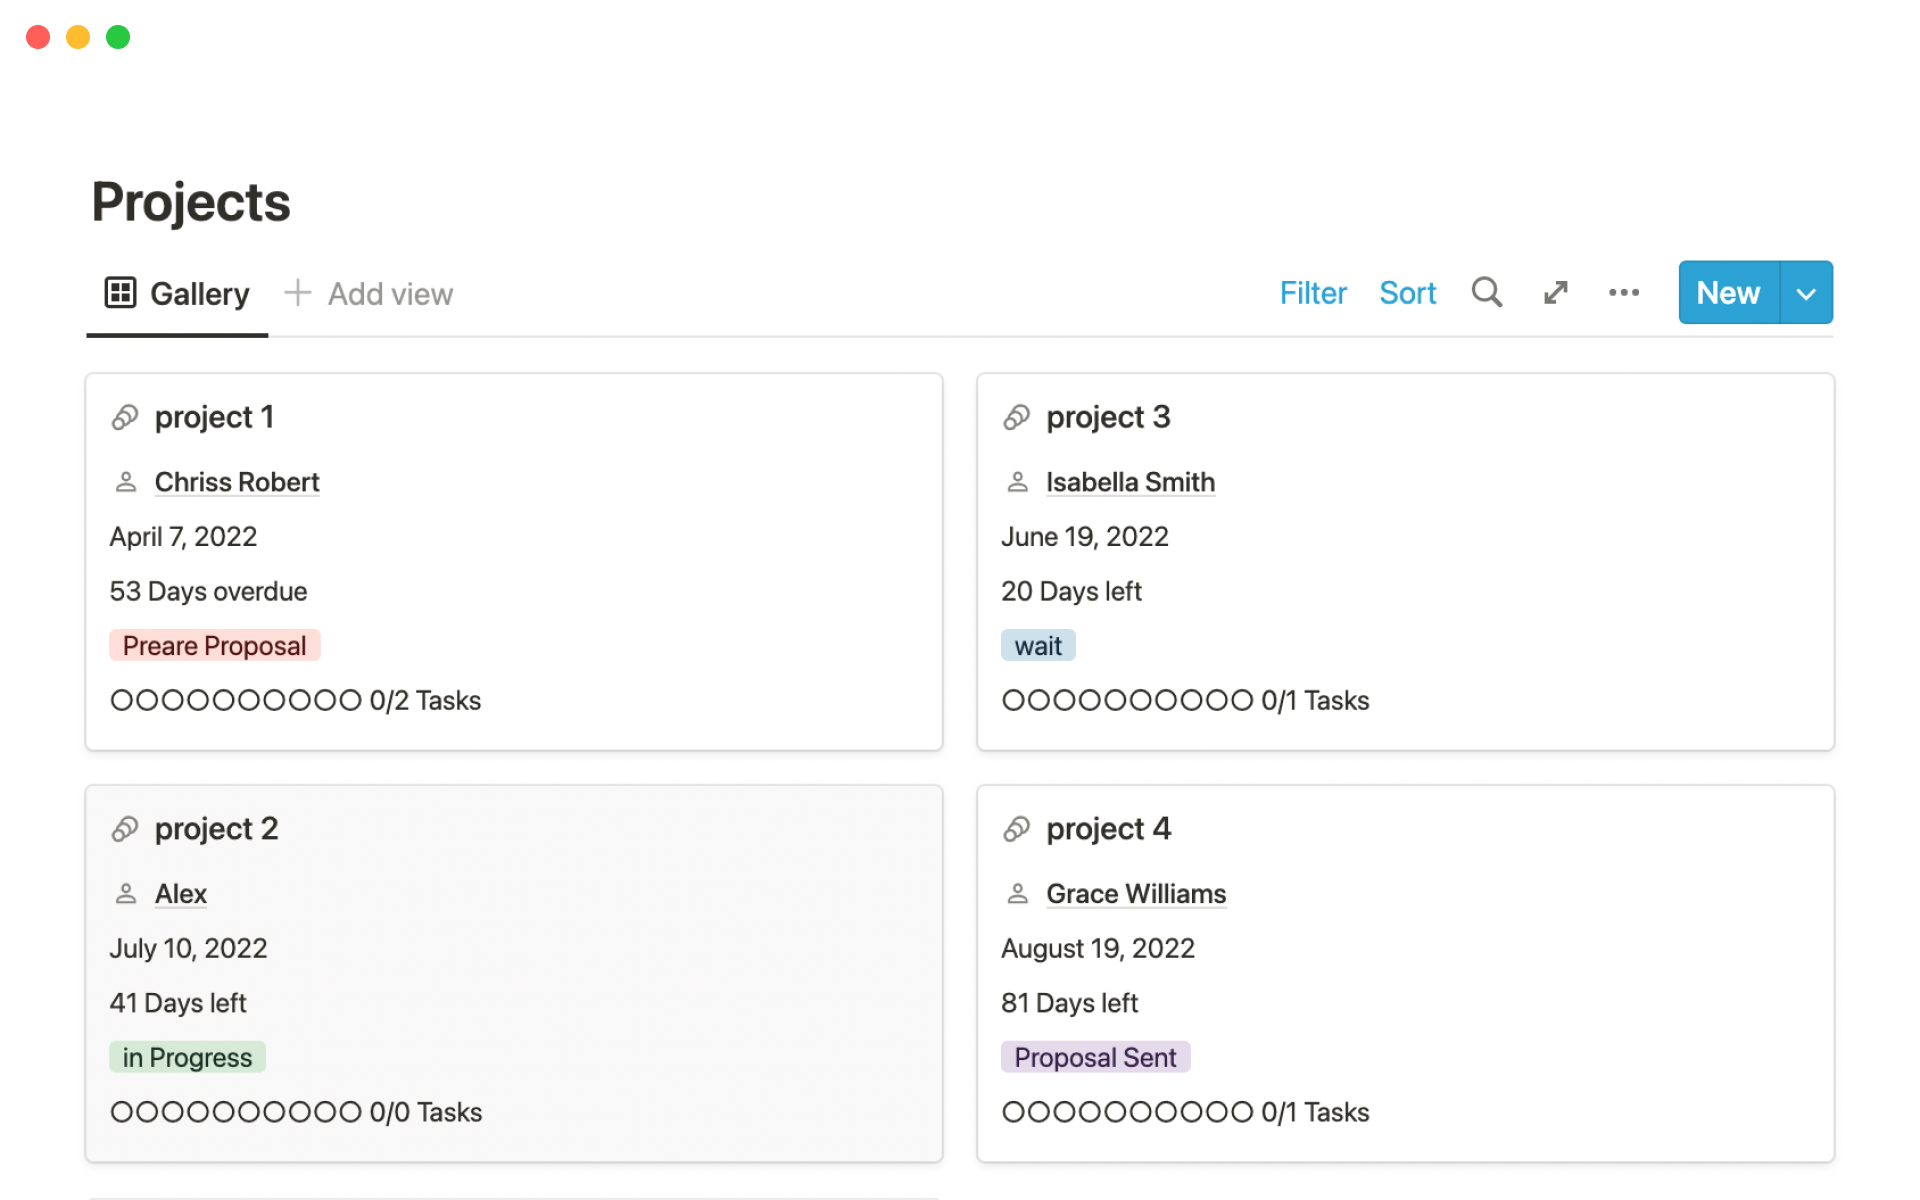Open the three-dot more options menu
This screenshot has width=1920, height=1200.
[x=1623, y=293]
